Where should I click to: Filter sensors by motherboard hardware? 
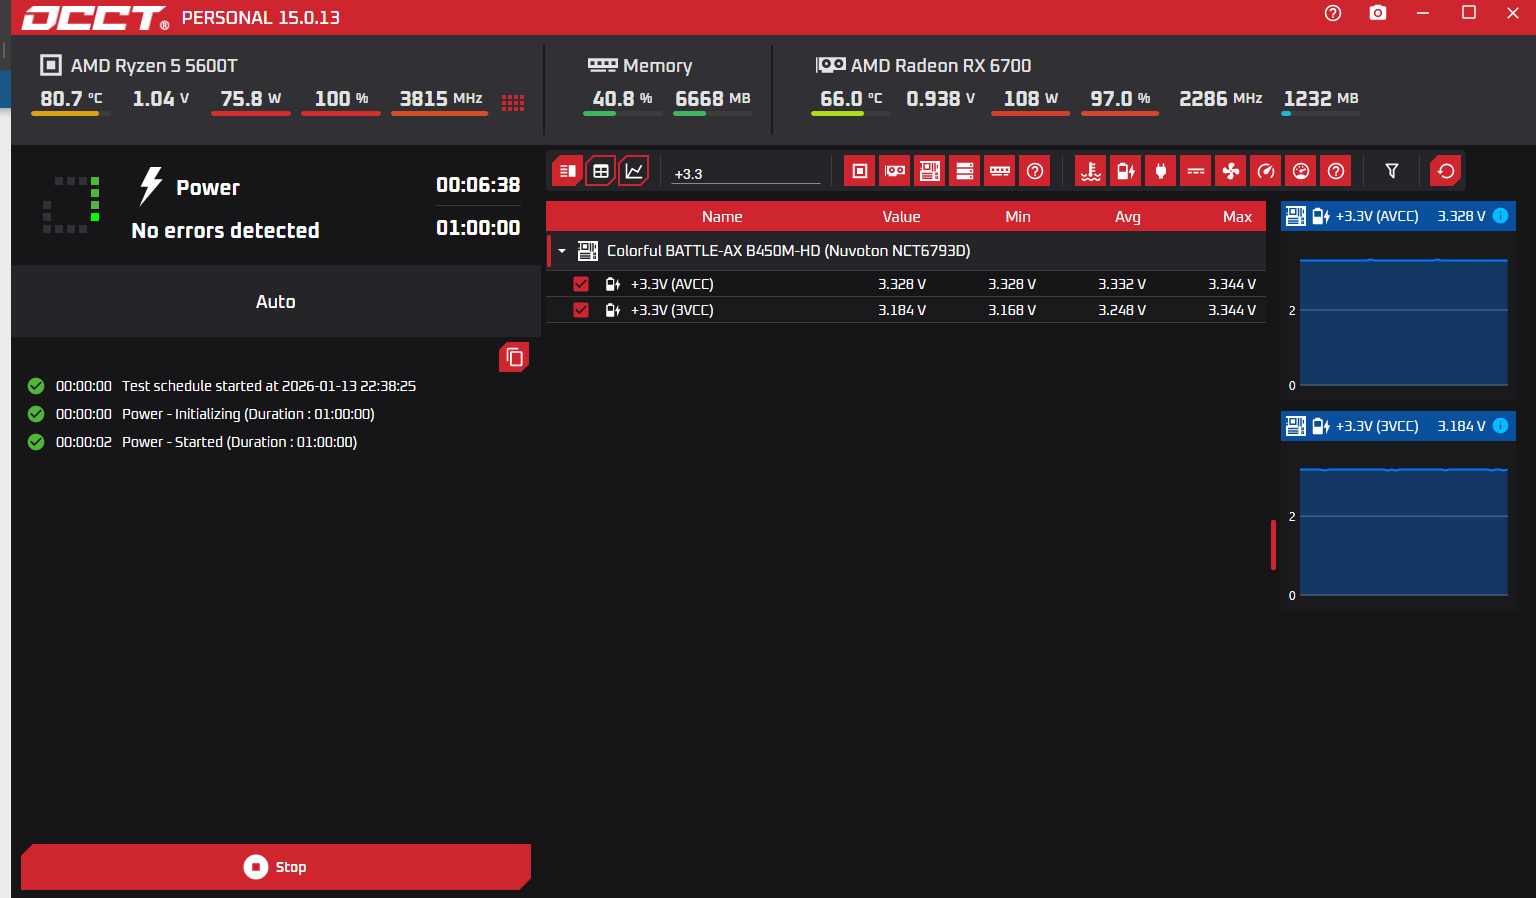(x=930, y=171)
